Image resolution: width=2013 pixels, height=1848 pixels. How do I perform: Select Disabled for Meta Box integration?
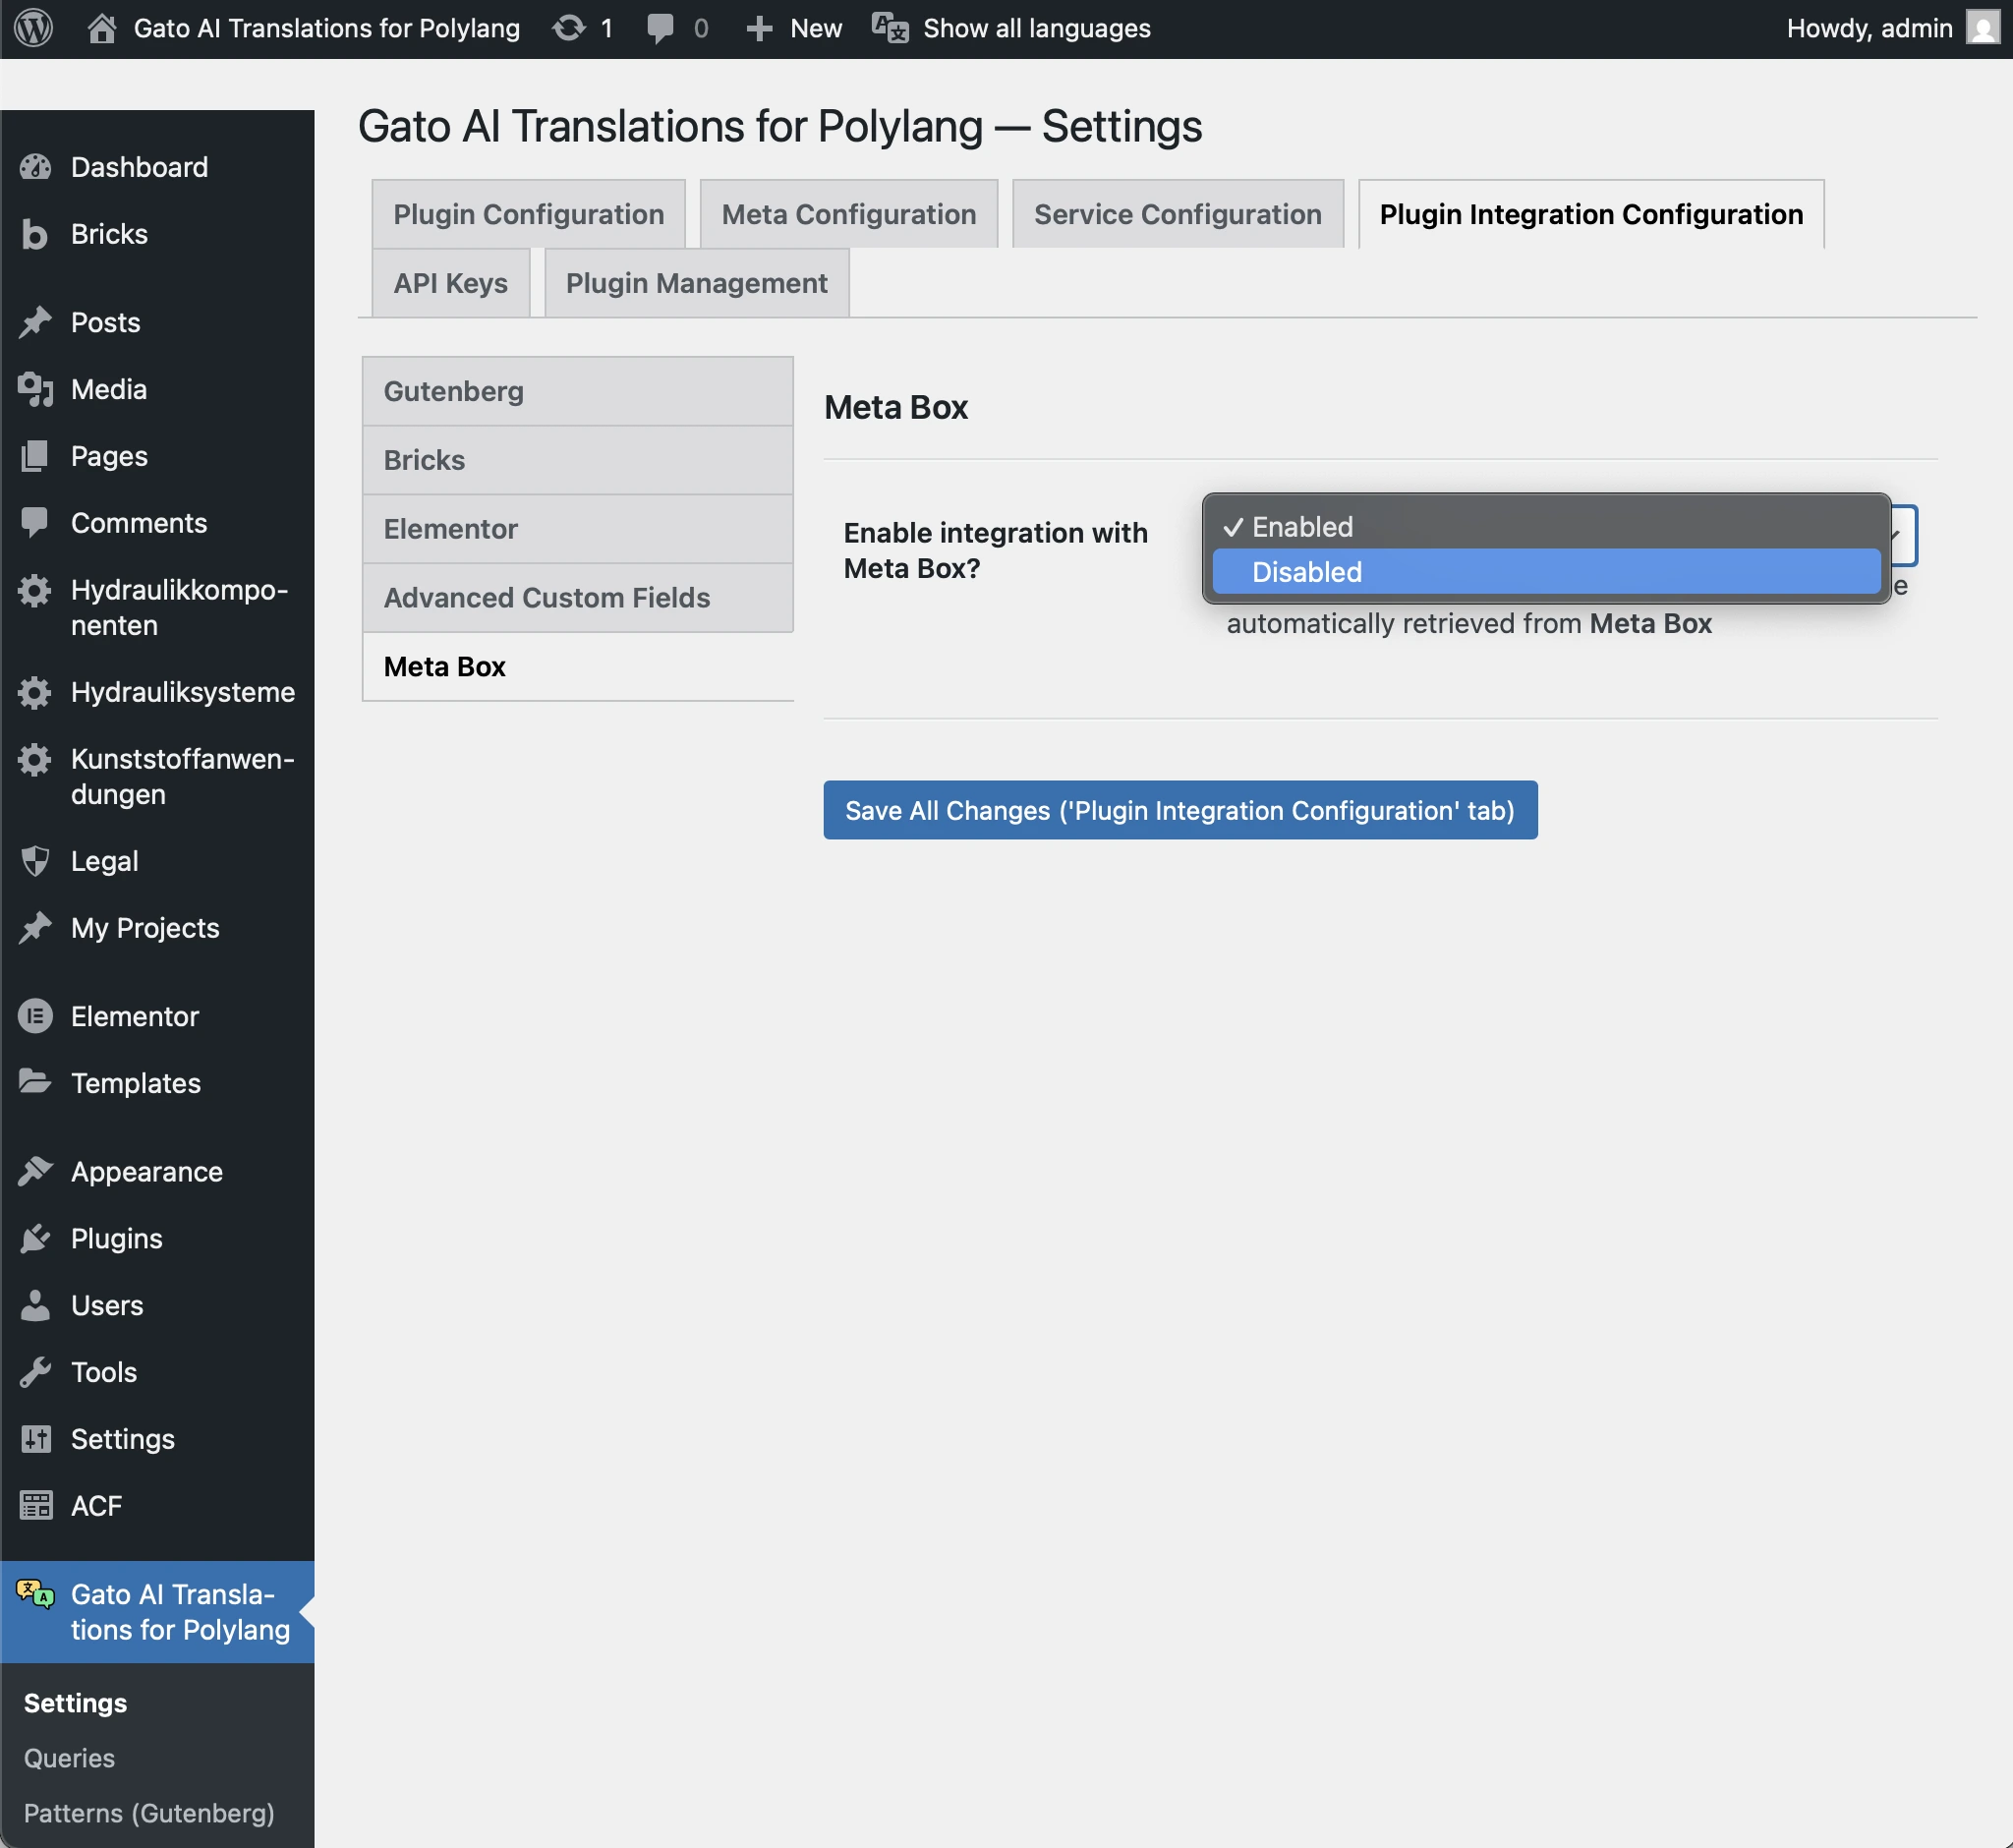pyautogui.click(x=1307, y=572)
